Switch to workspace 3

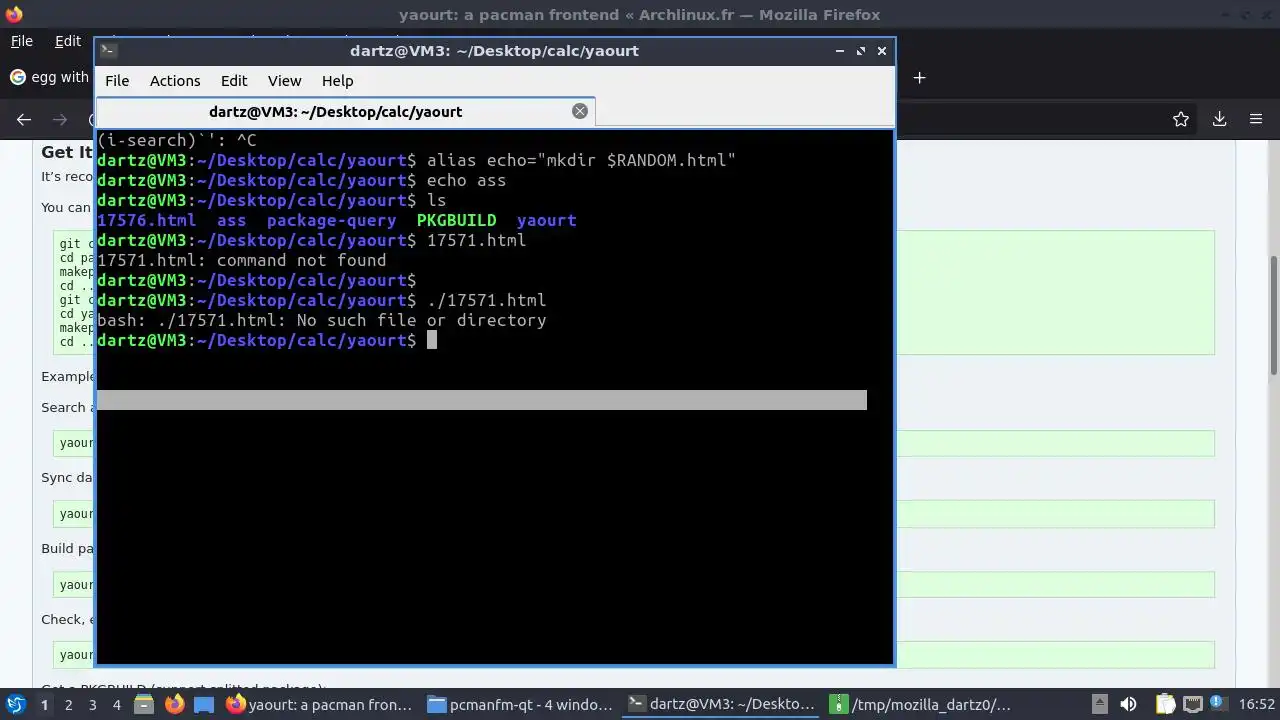(92, 704)
